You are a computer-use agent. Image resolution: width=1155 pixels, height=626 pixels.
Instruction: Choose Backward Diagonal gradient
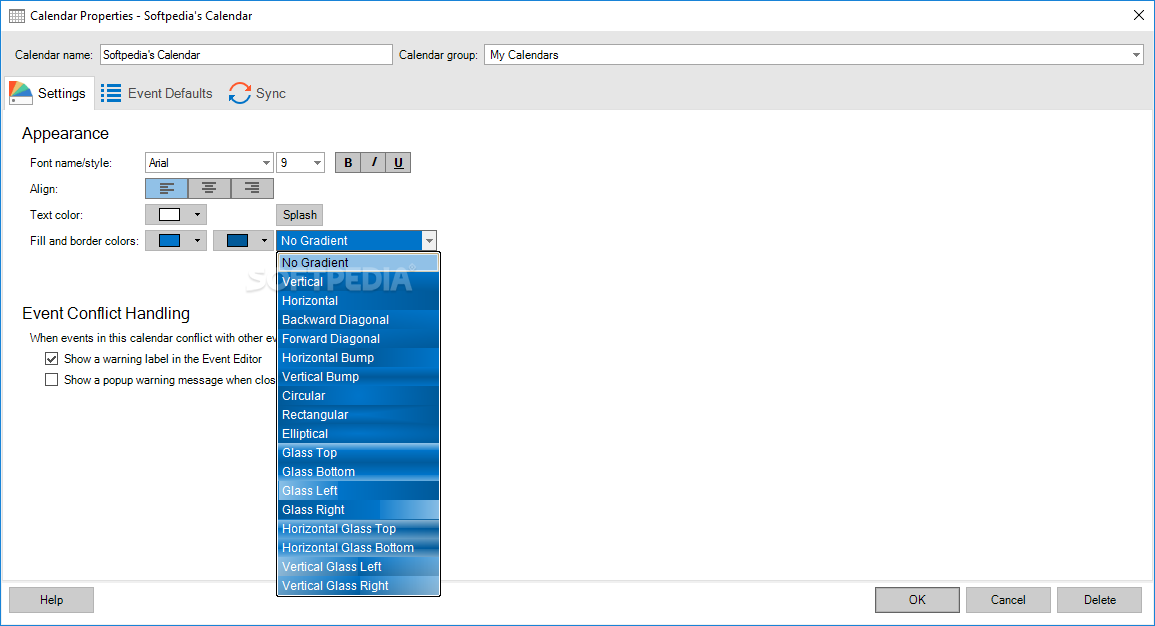358,320
